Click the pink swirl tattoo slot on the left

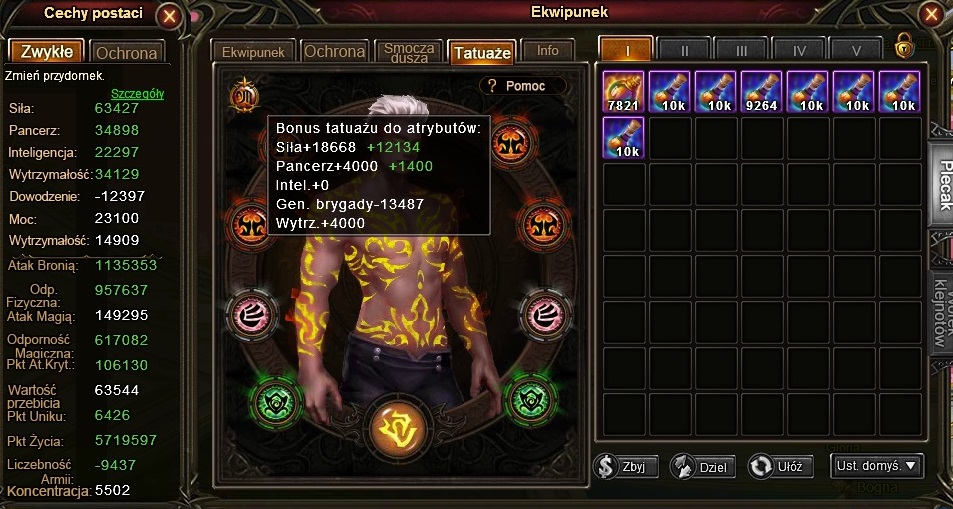pos(252,314)
